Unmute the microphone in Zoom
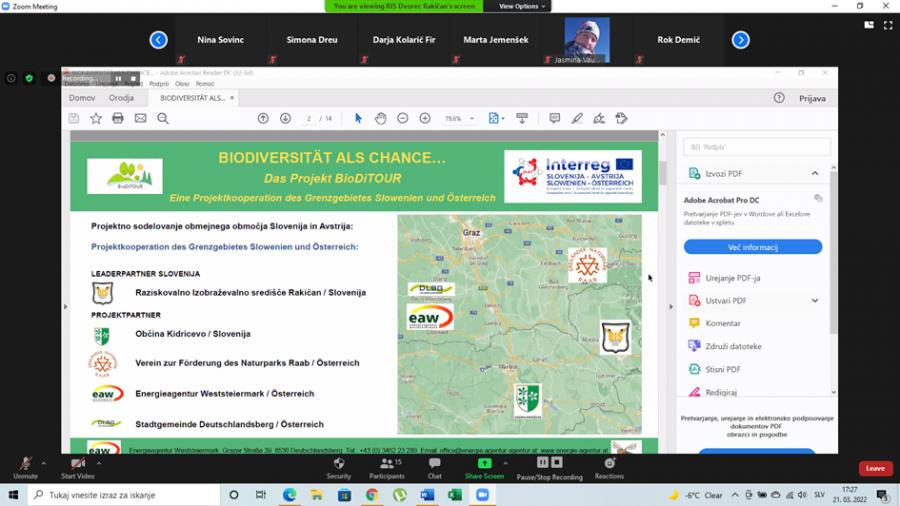The height and width of the screenshot is (506, 900). tap(25, 468)
